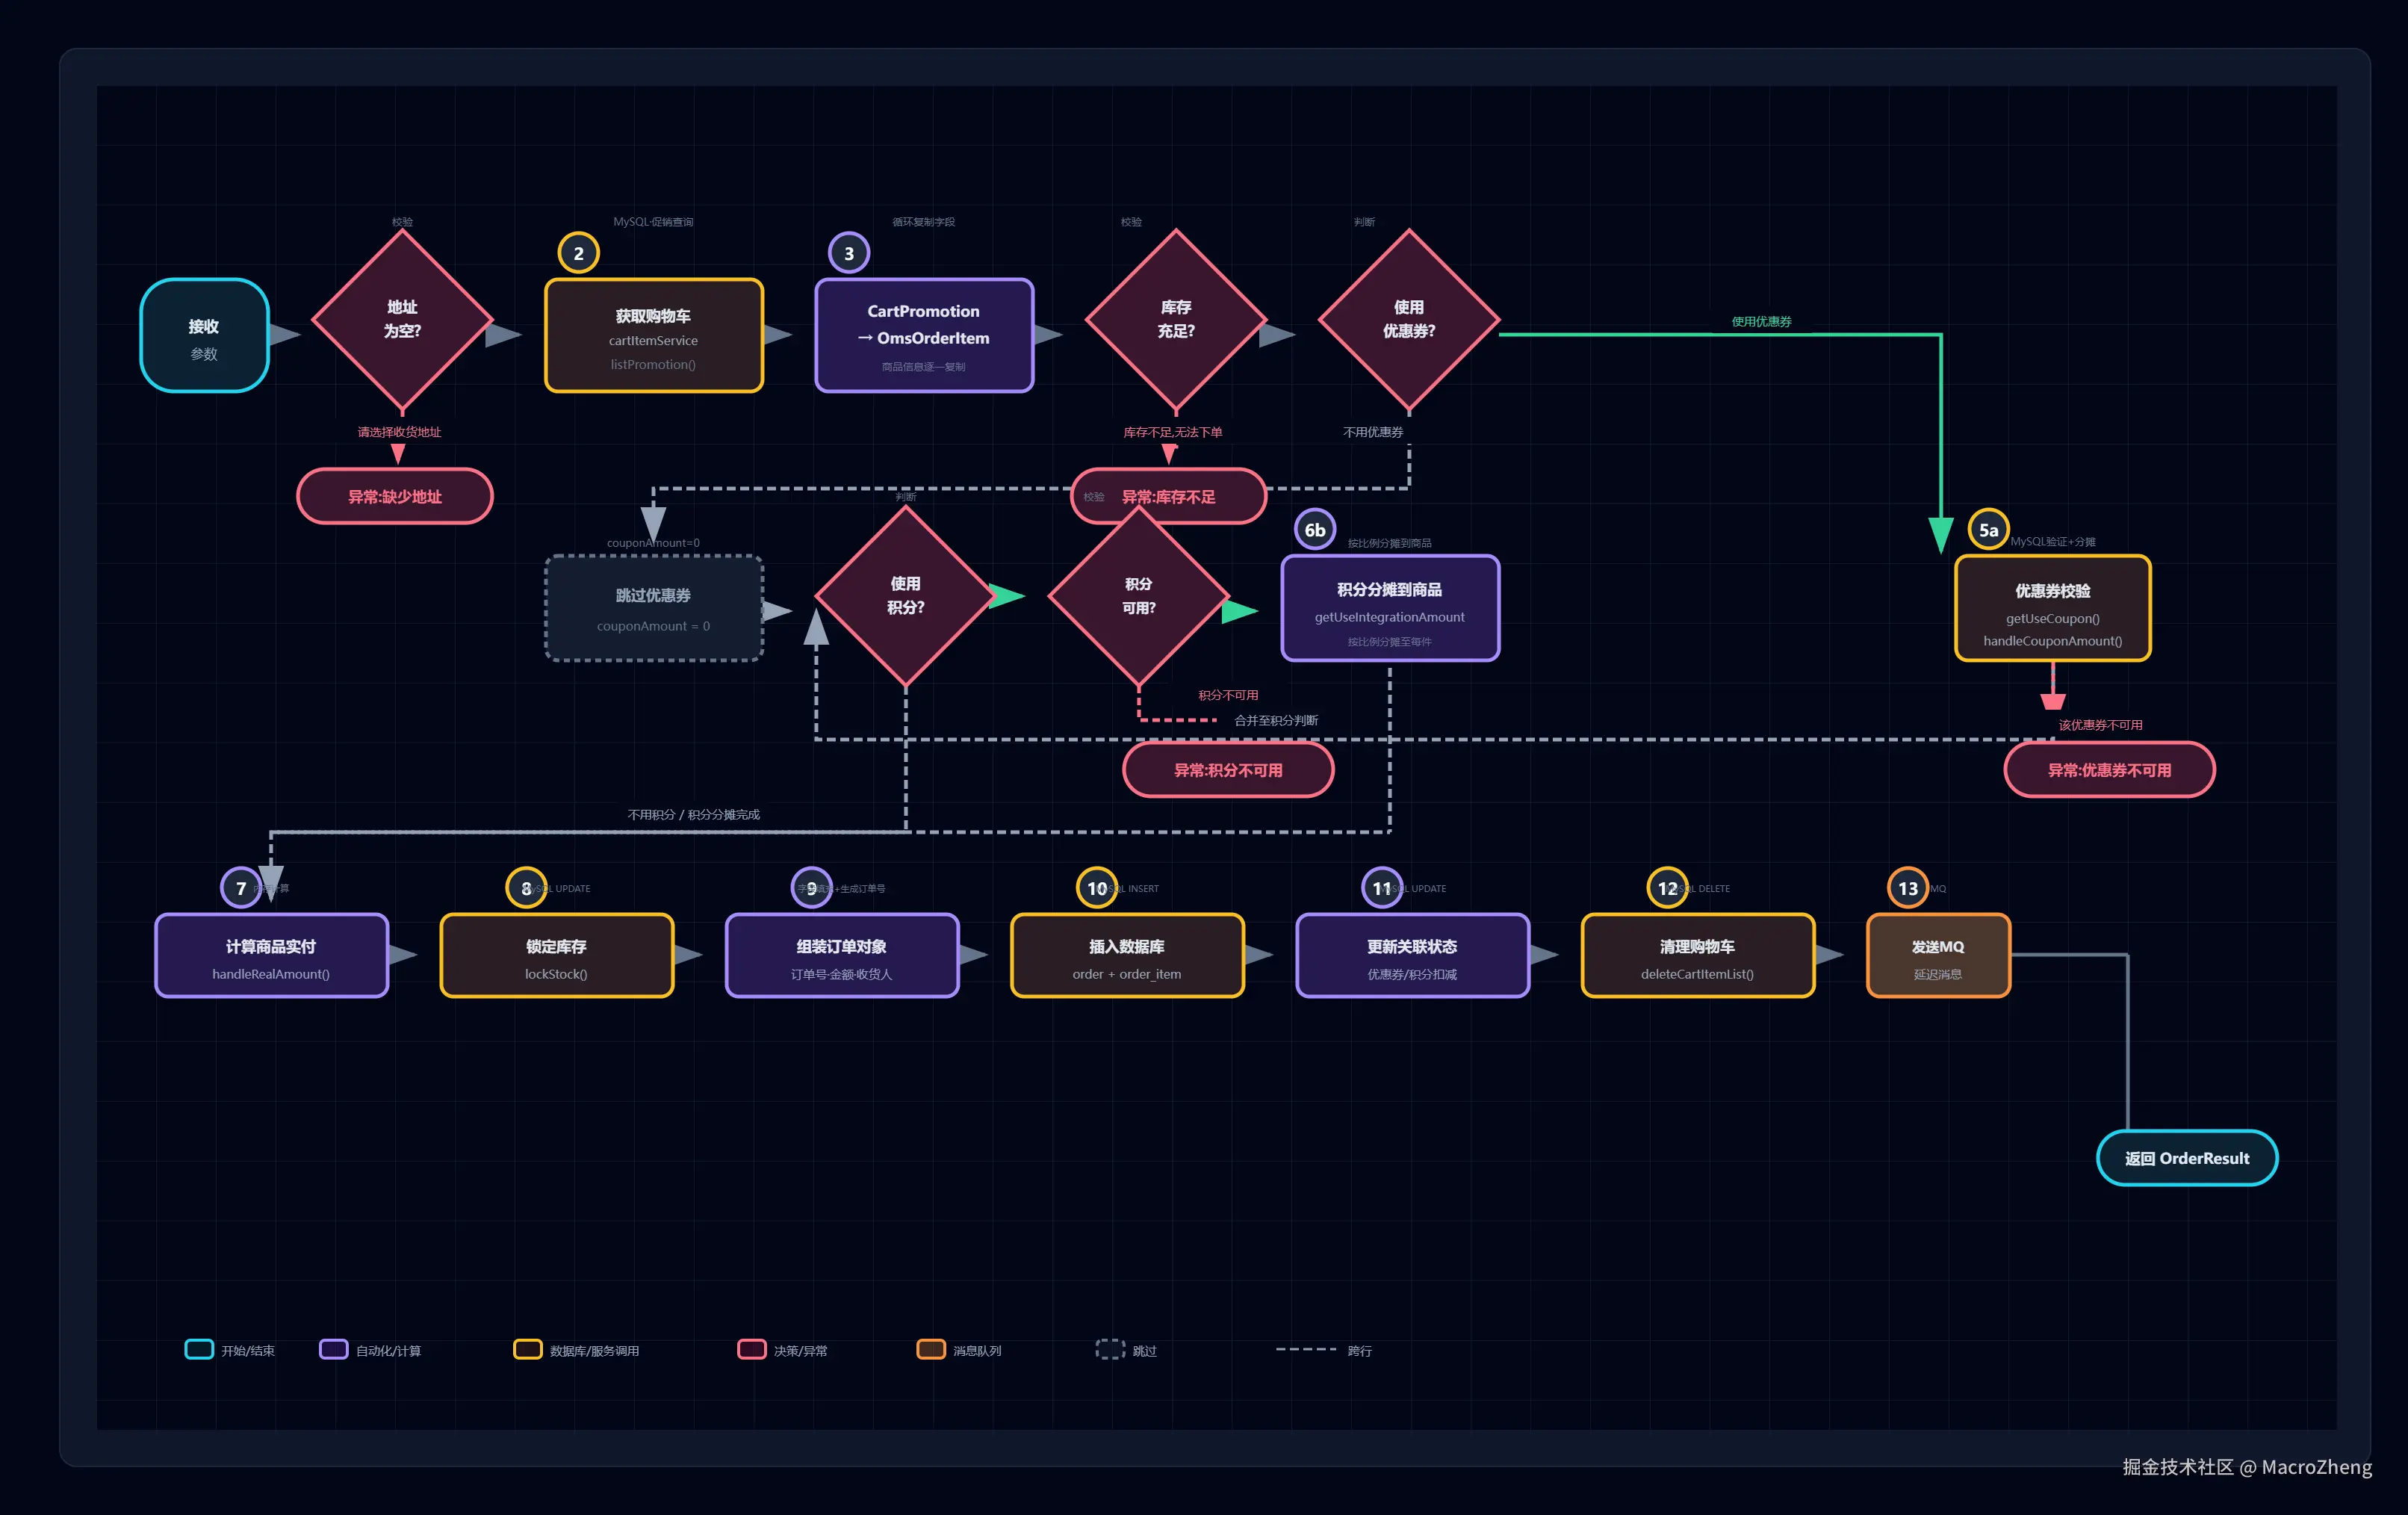Image resolution: width=2408 pixels, height=1515 pixels.
Task: Select the 异常:缺少地址 error node
Action: pyautogui.click(x=395, y=496)
